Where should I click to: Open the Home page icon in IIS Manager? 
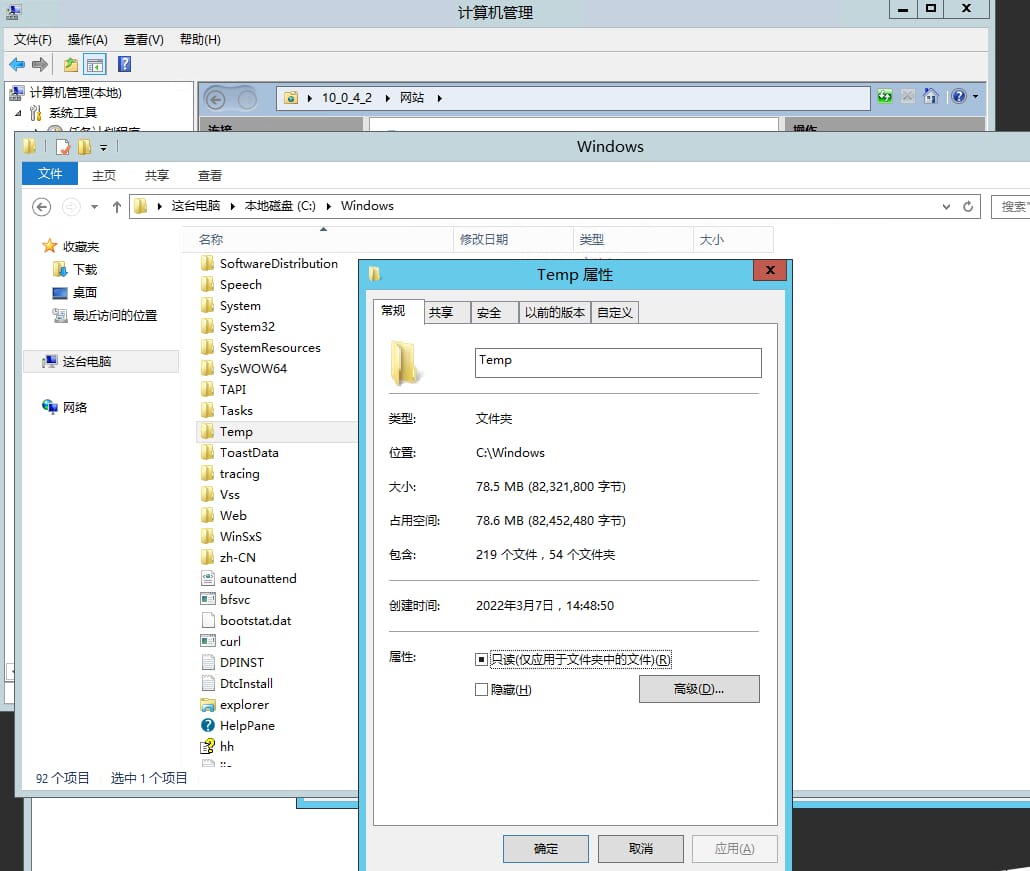930,96
